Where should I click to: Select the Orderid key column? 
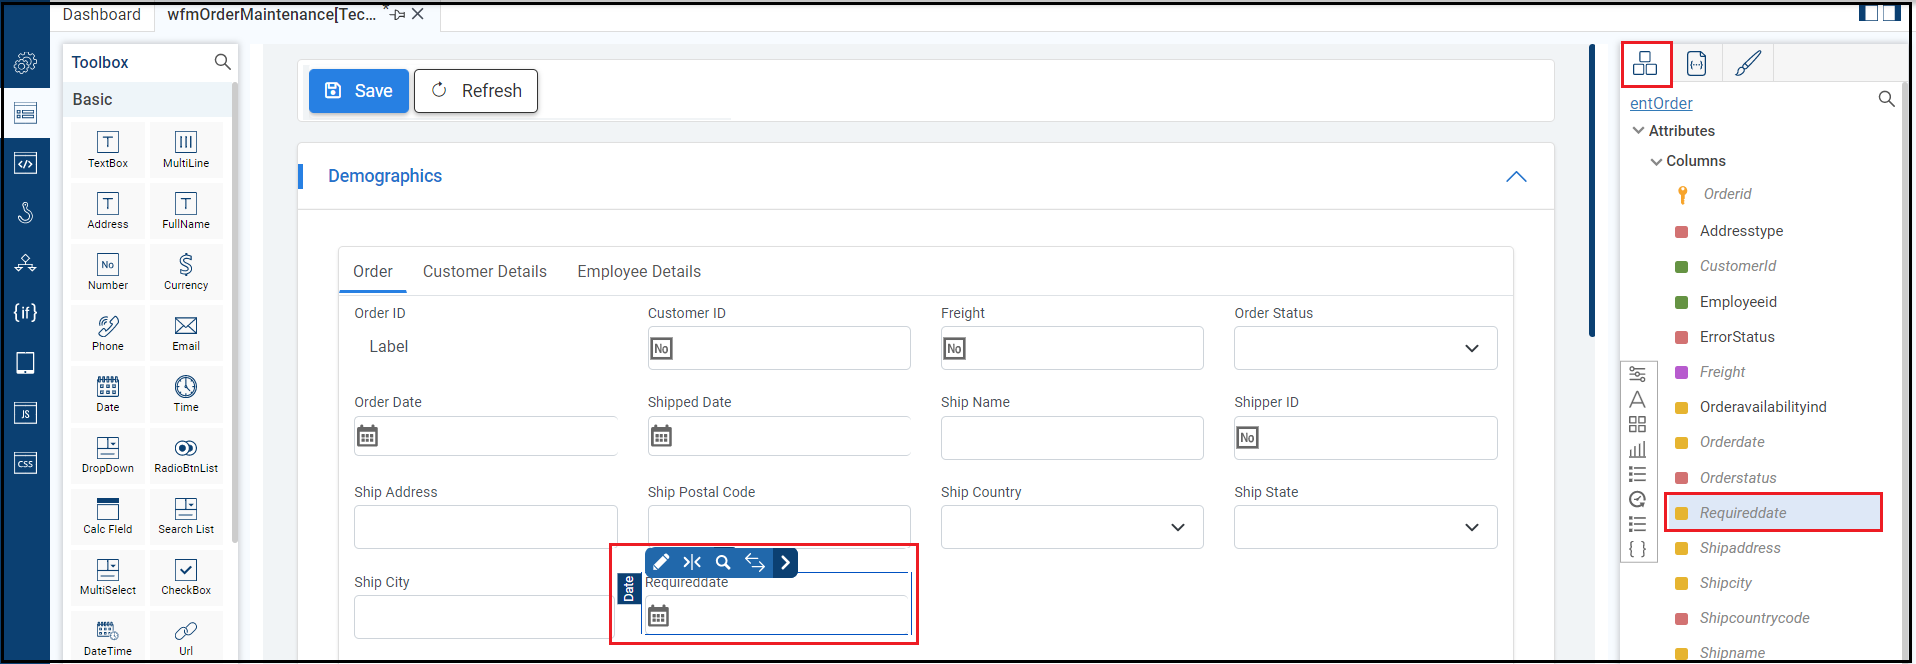1727,194
